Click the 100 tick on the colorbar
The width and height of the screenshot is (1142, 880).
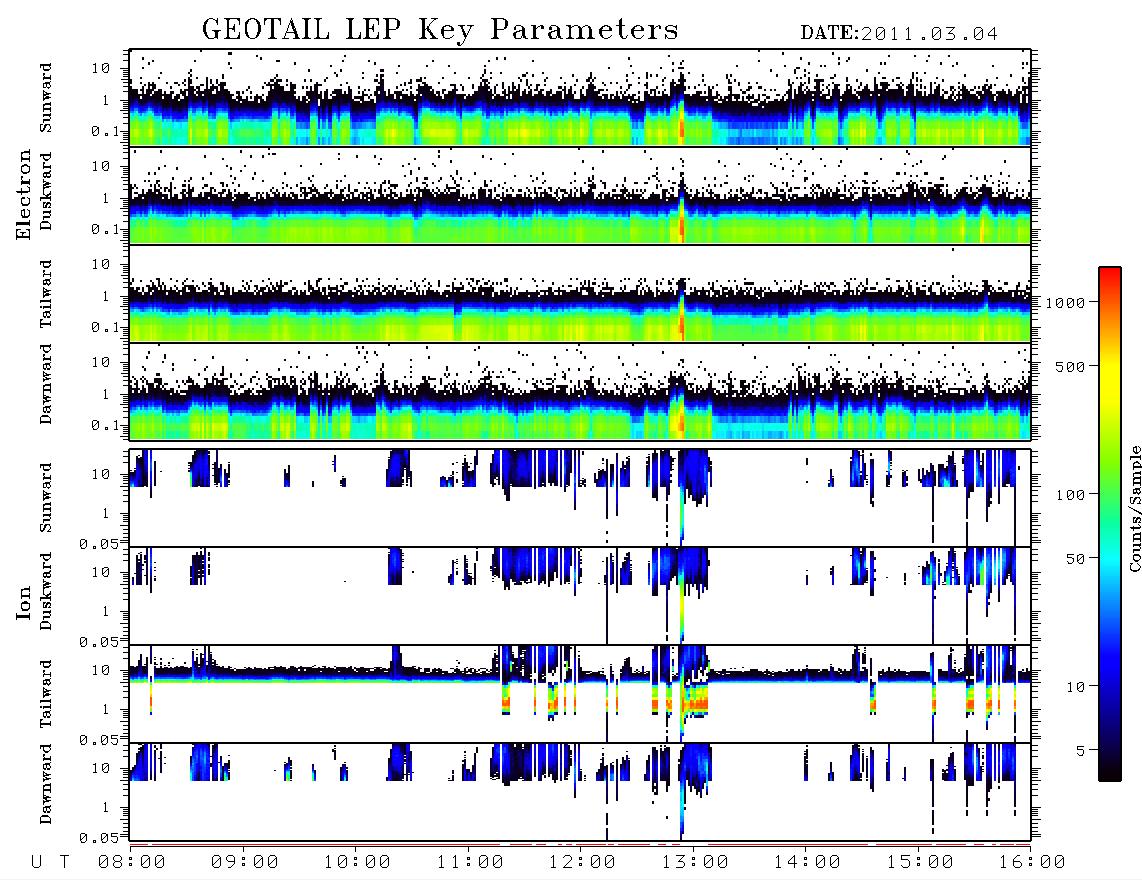click(1070, 495)
